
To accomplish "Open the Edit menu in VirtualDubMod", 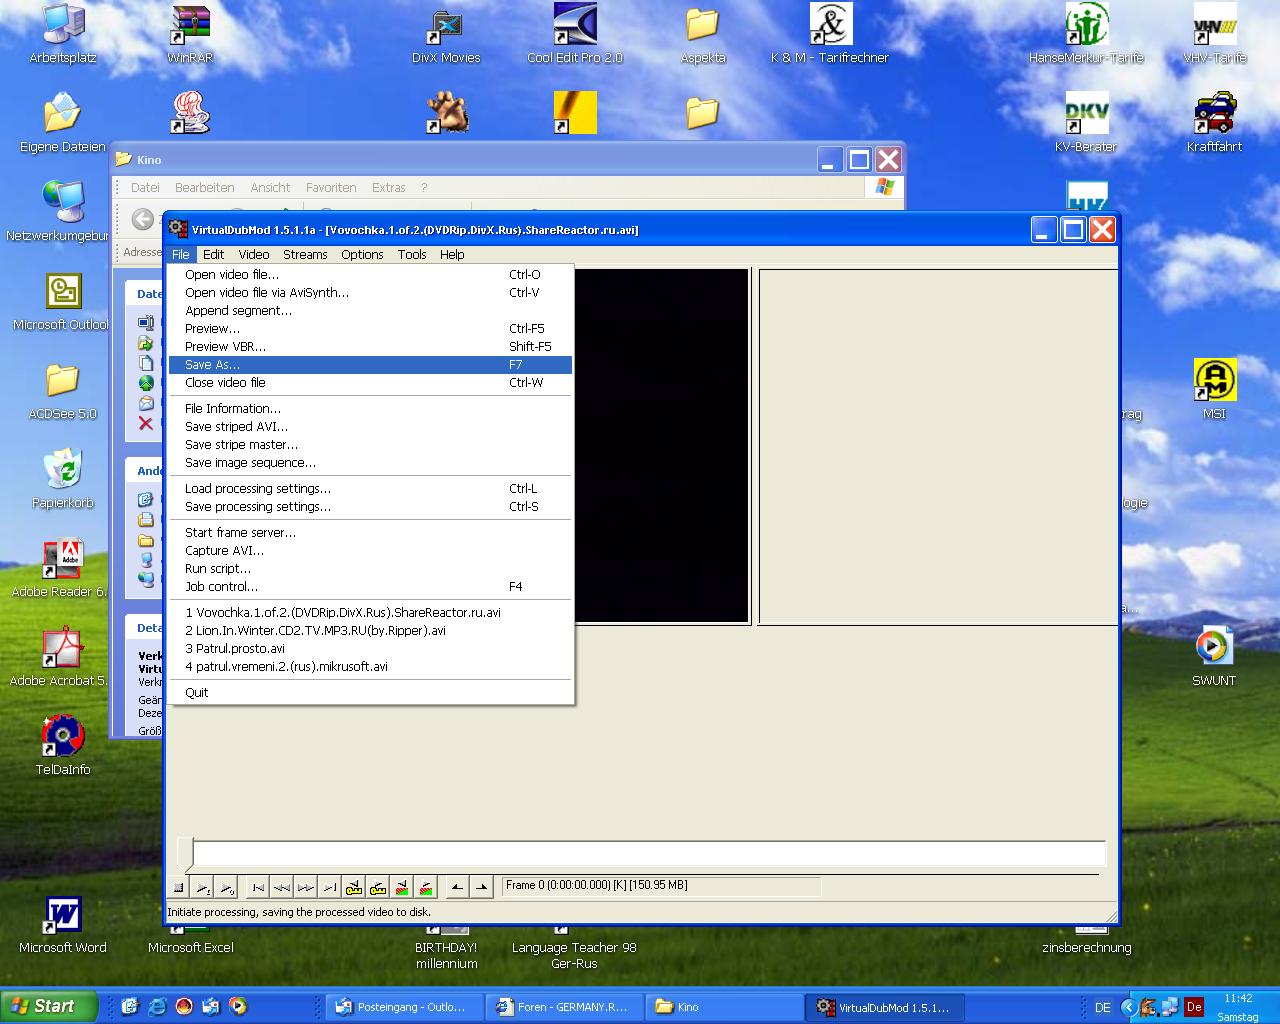I will tap(214, 255).
